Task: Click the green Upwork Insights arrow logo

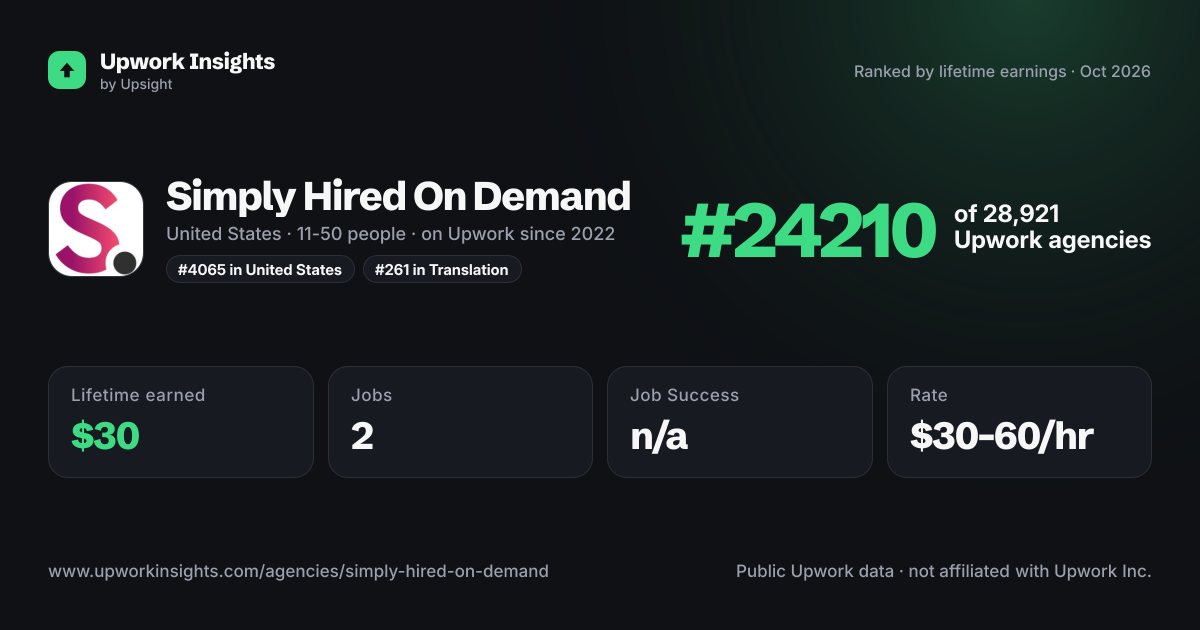Action: pyautogui.click(x=67, y=70)
